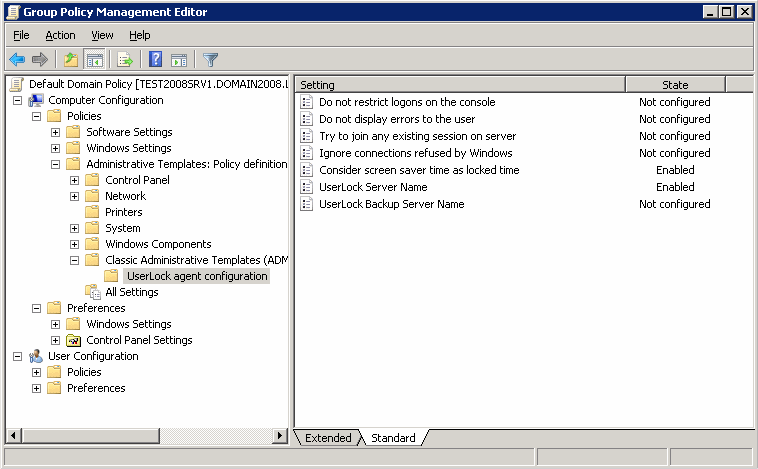Switch to the Extended tab
This screenshot has height=469, width=758.
pos(328,438)
